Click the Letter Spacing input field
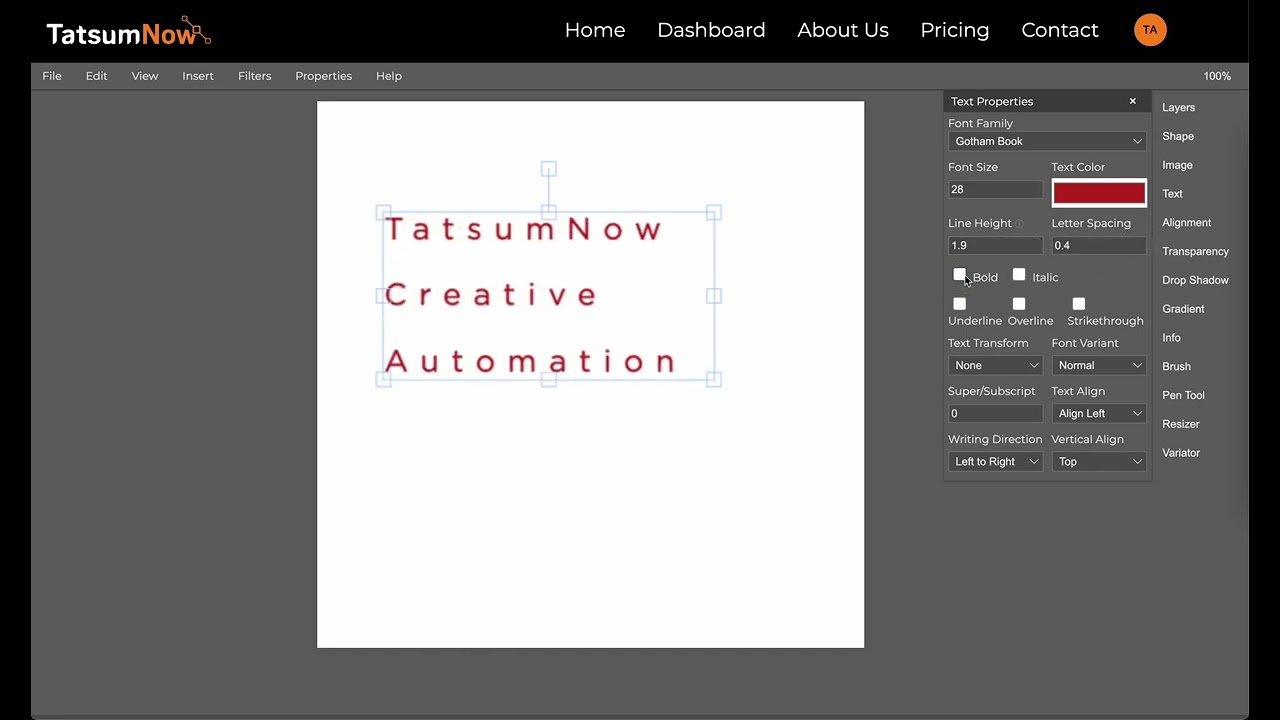The width and height of the screenshot is (1280, 720). (x=1099, y=245)
